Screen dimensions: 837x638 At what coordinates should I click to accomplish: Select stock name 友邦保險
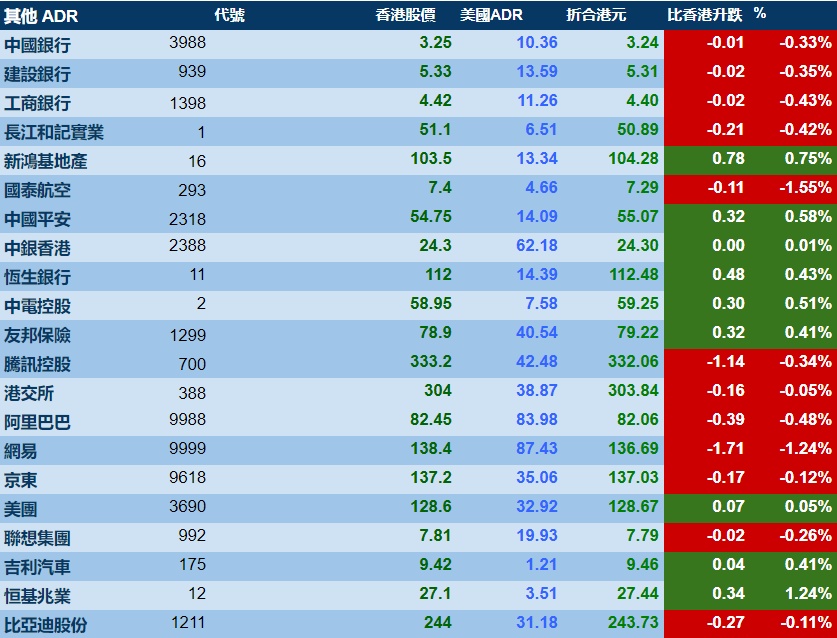[x=37, y=335]
